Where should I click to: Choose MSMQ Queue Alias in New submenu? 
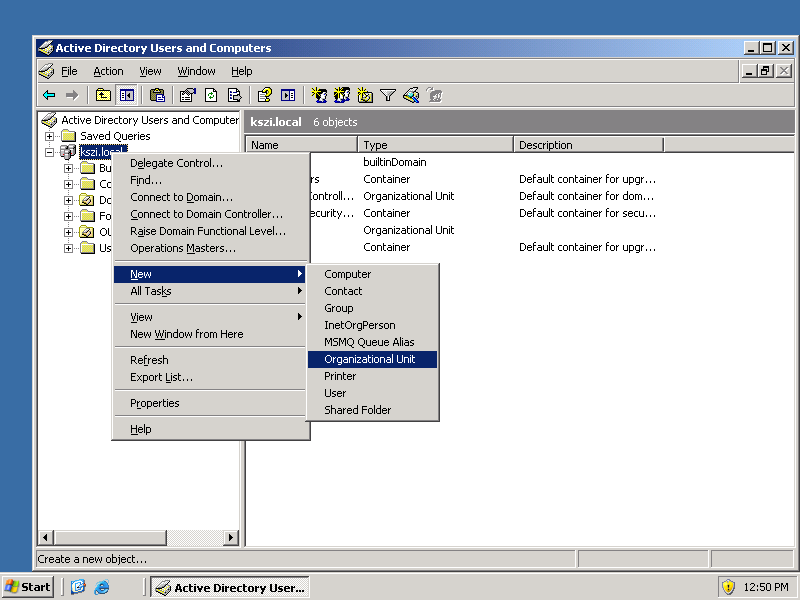coord(372,342)
